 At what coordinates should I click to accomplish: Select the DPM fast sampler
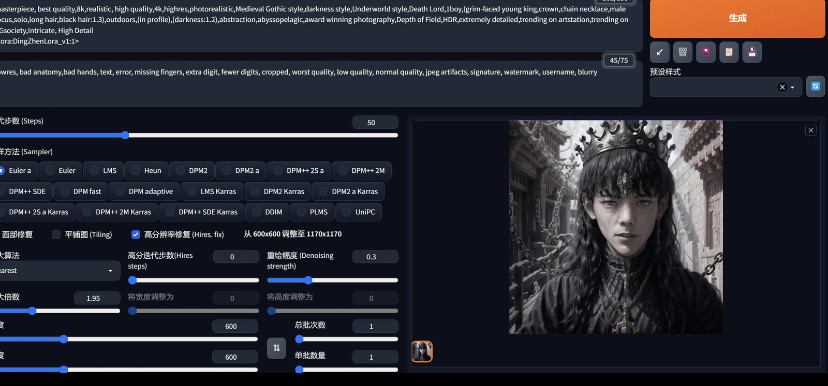pyautogui.click(x=81, y=191)
